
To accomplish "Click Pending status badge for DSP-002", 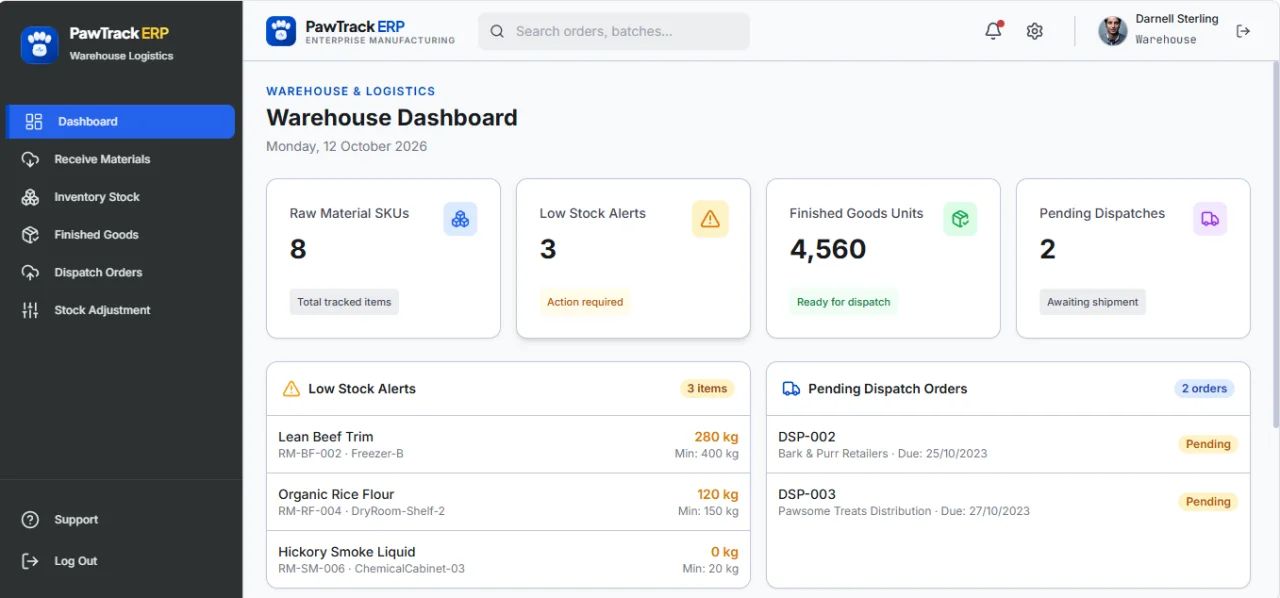I will pos(1208,444).
